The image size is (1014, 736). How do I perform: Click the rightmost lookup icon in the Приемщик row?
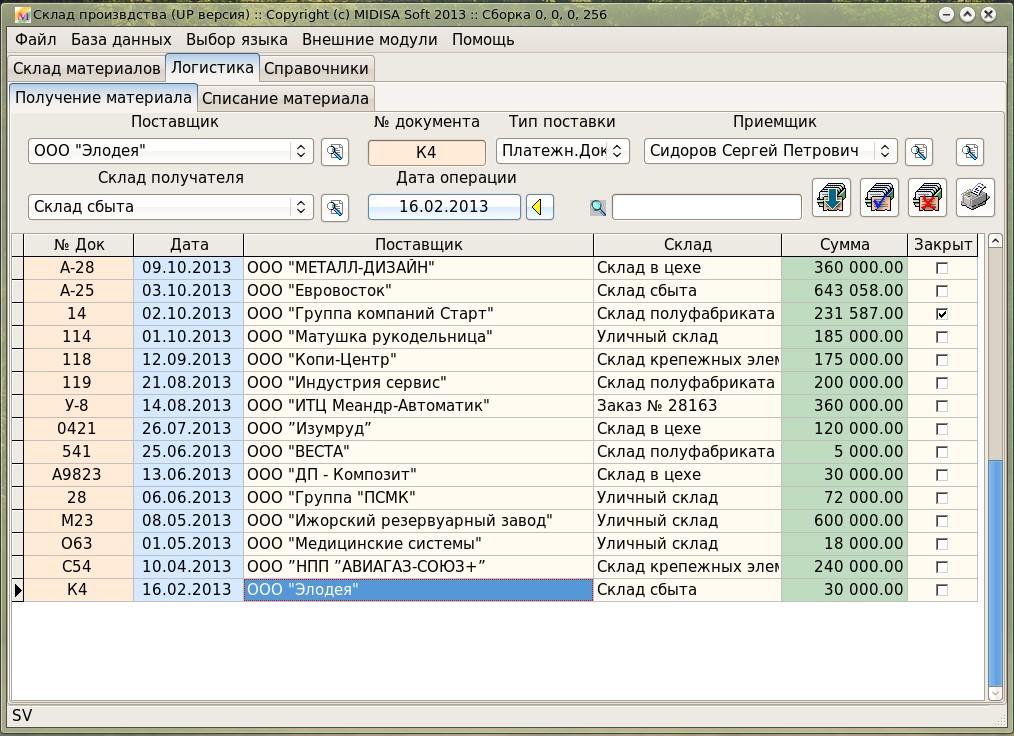coord(969,152)
